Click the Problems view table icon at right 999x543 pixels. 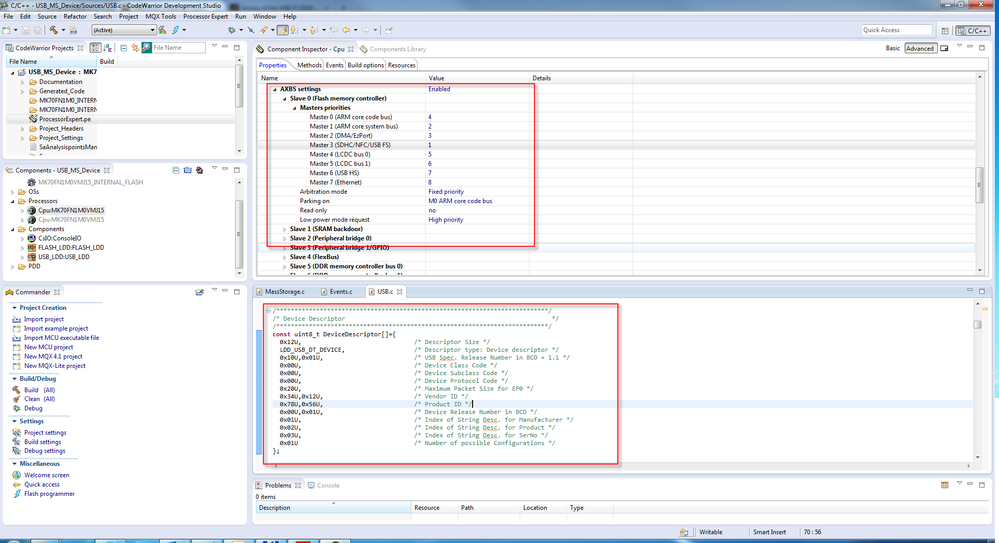click(x=944, y=485)
